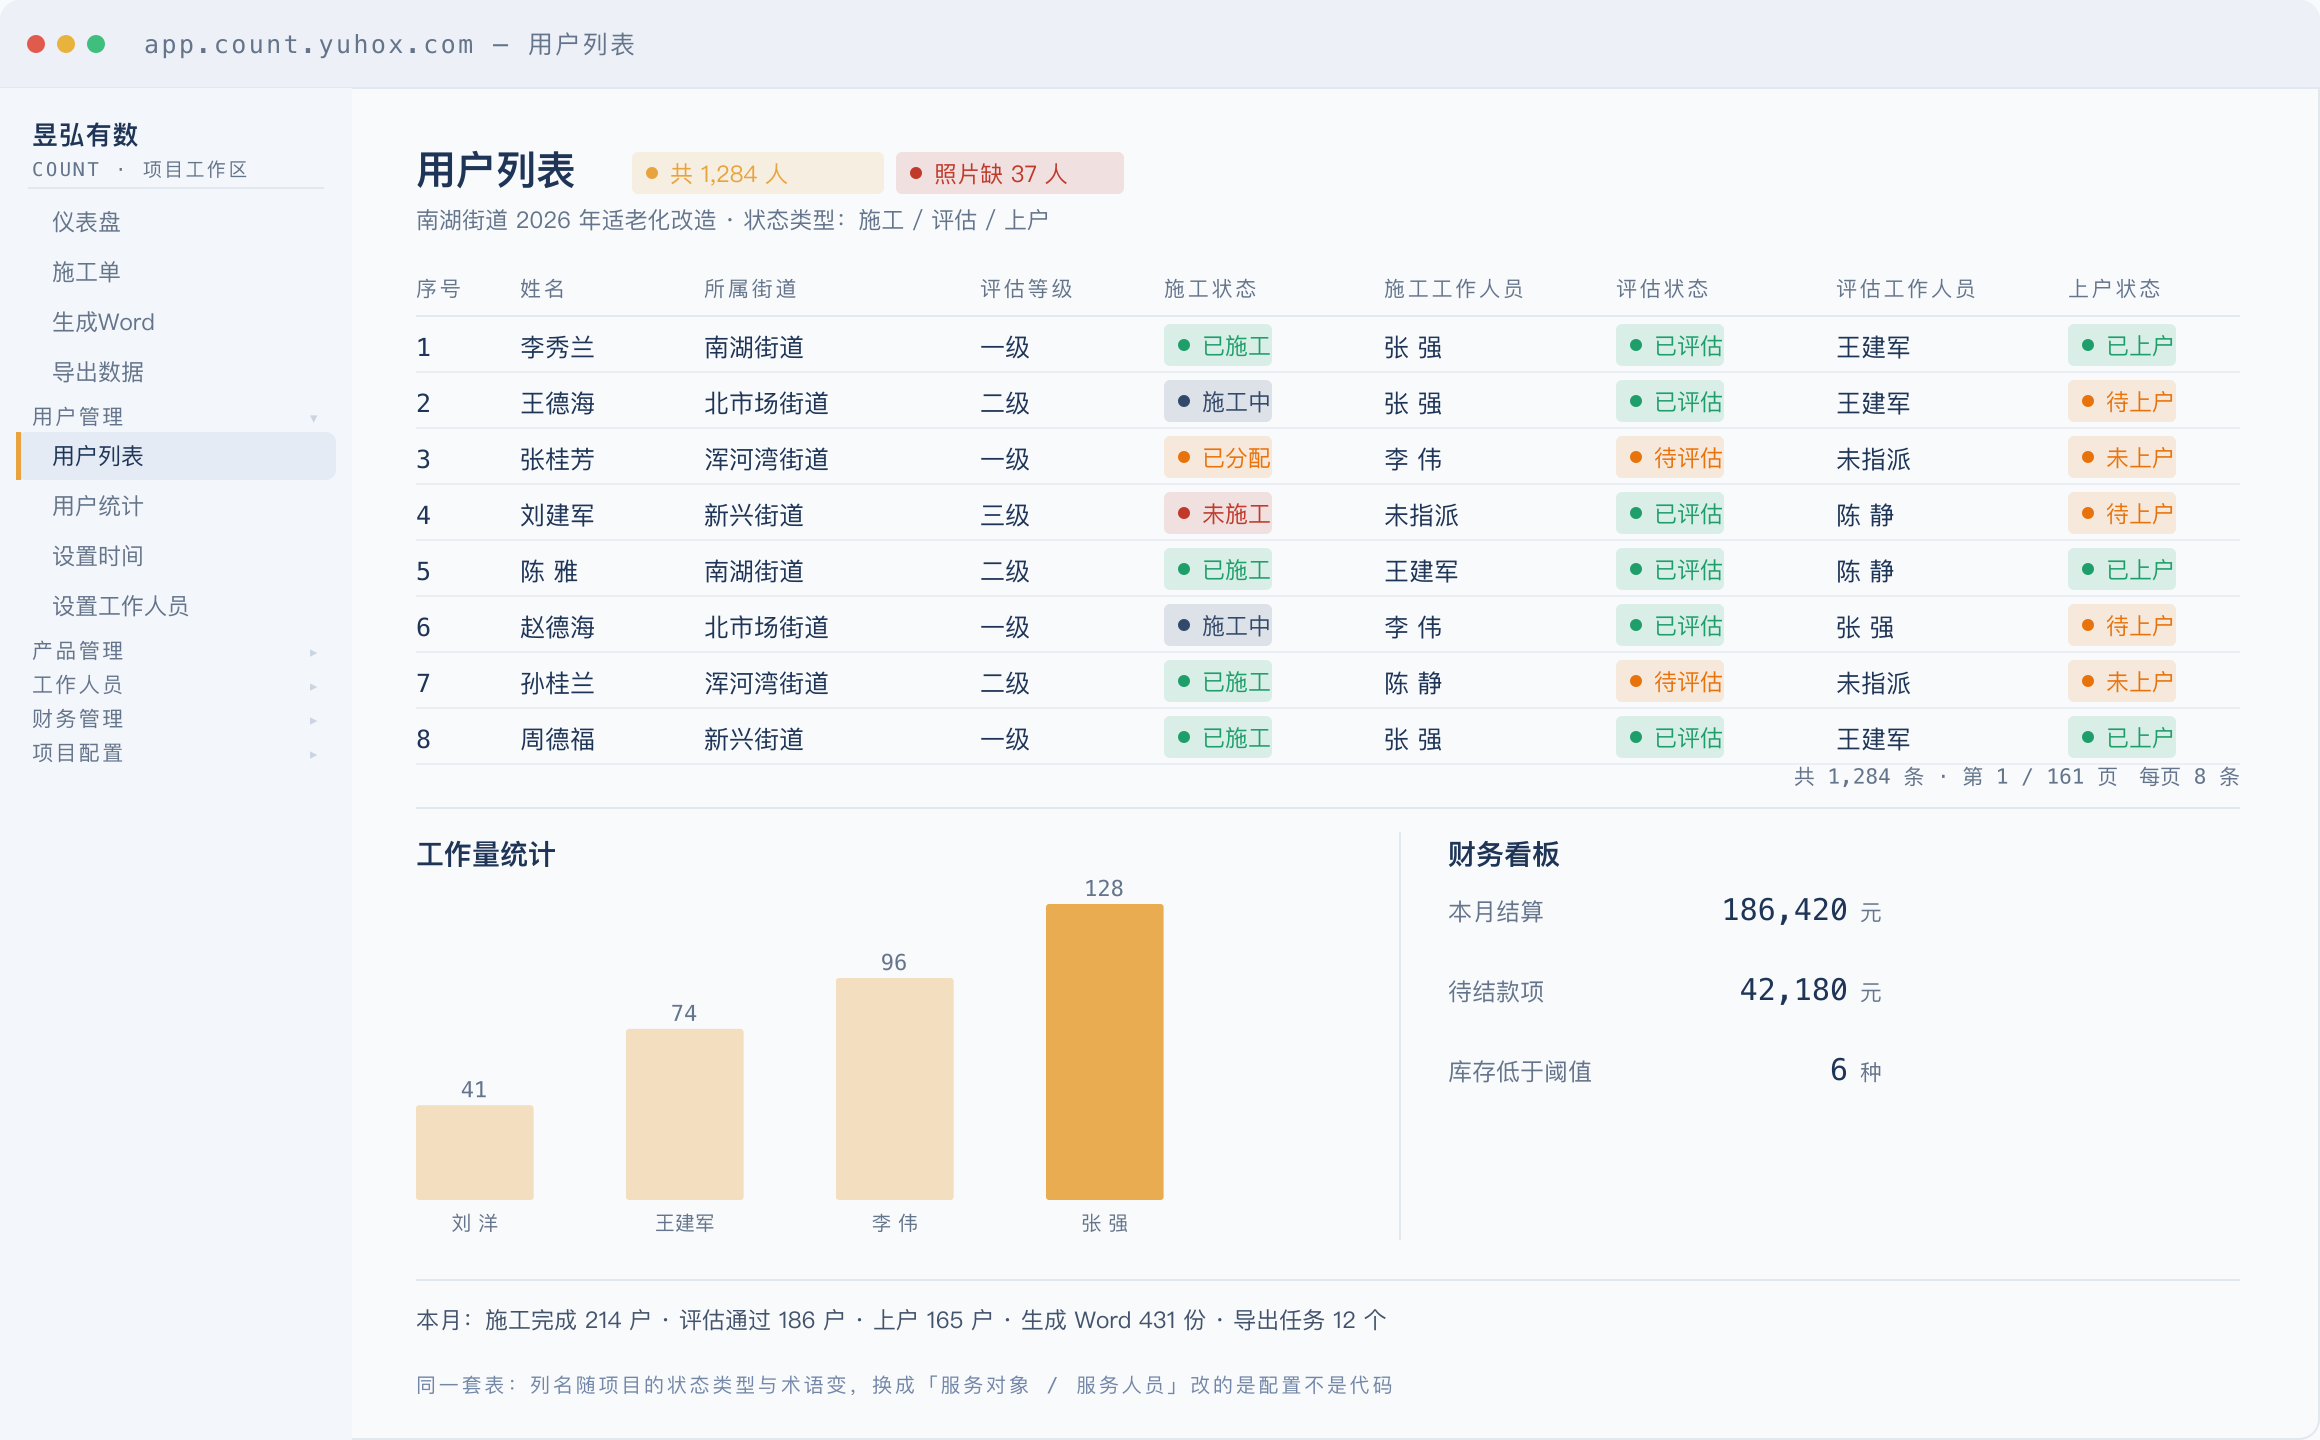
Task: Open 施工单 in the sidebar
Action: tap(176, 272)
